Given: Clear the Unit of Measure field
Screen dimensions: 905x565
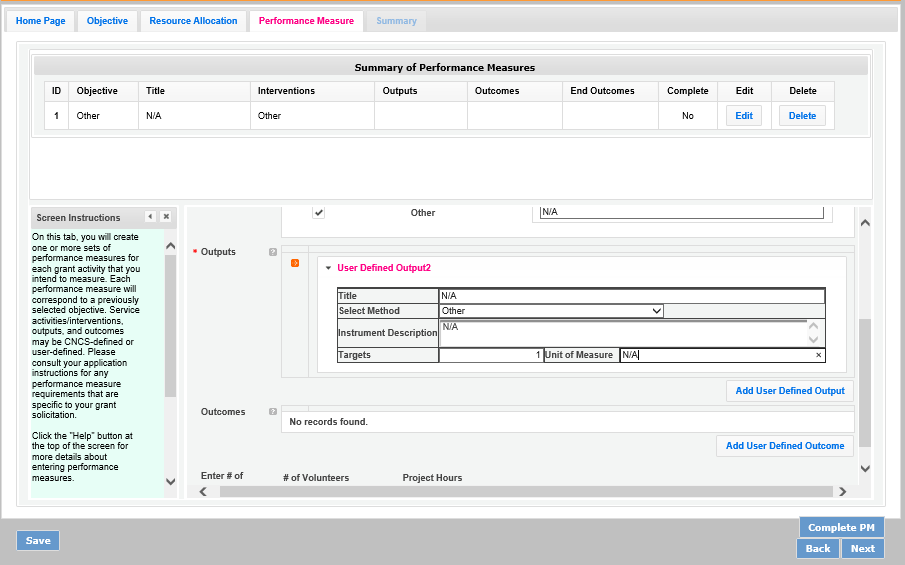Looking at the screenshot, I should click(x=818, y=355).
